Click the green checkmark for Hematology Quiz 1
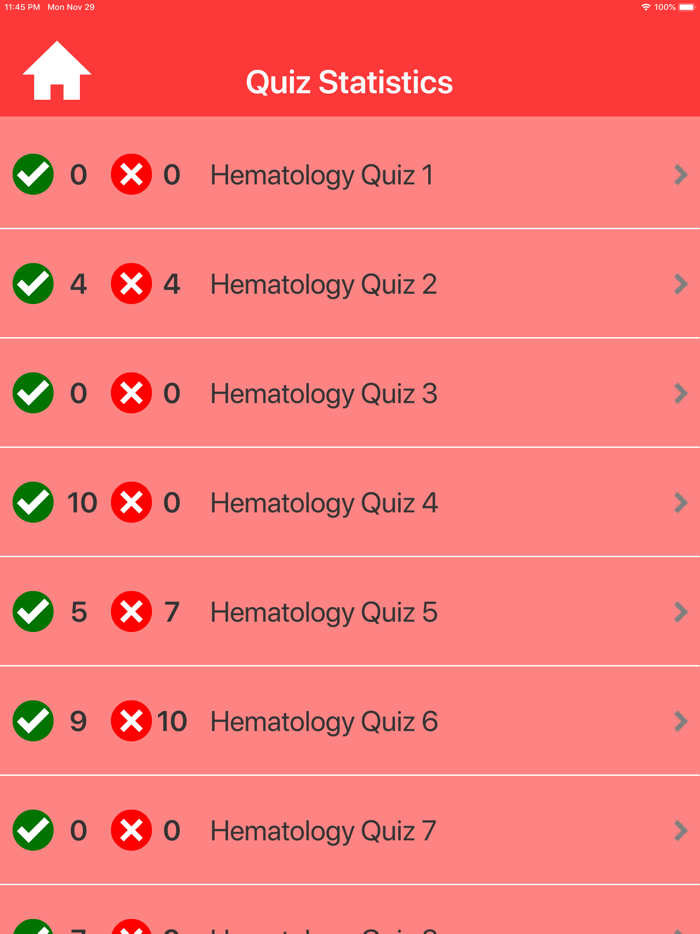 (x=33, y=175)
